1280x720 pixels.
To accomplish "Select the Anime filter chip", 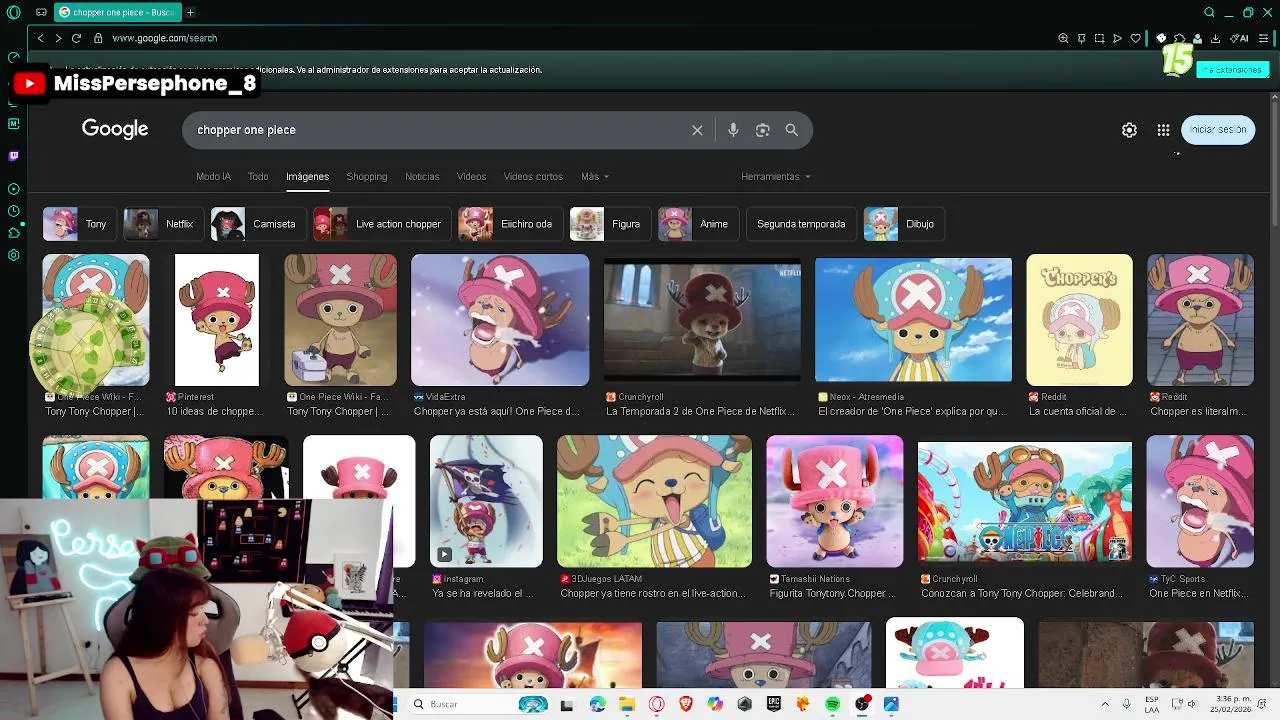I will point(697,224).
